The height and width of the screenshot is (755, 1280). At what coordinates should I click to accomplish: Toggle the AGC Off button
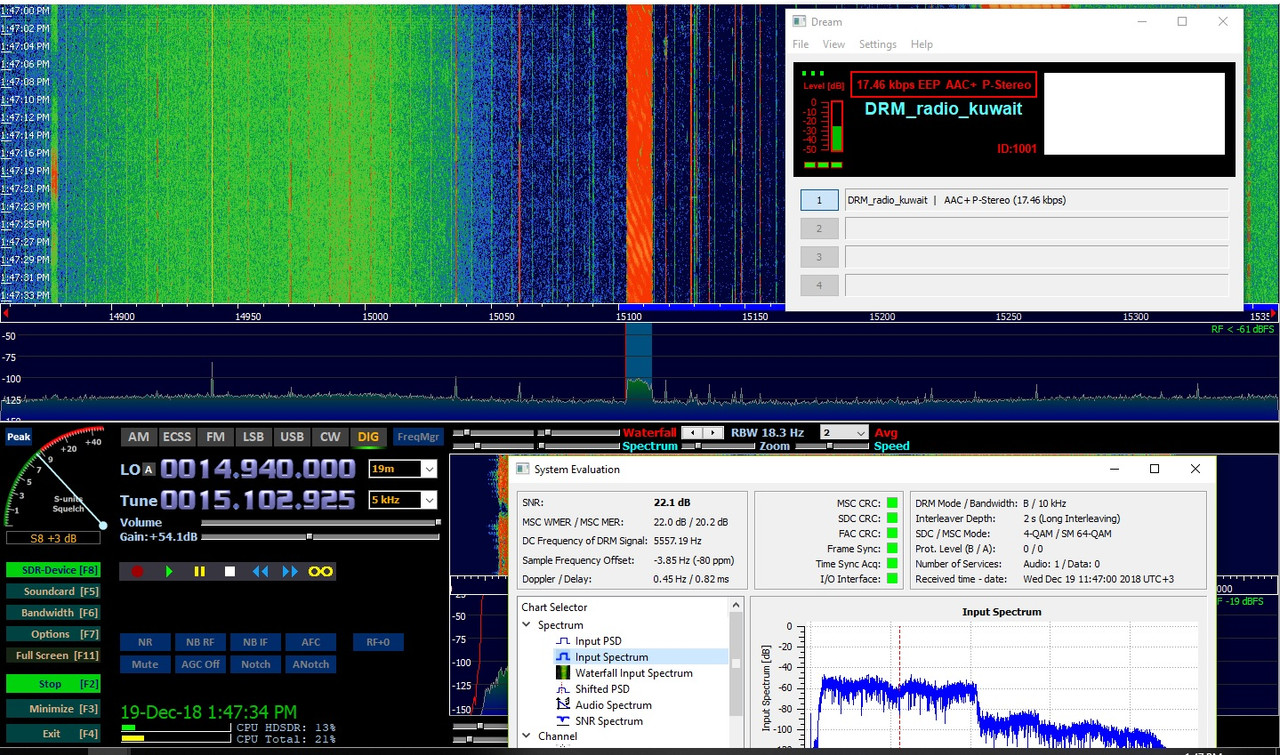(x=200, y=664)
